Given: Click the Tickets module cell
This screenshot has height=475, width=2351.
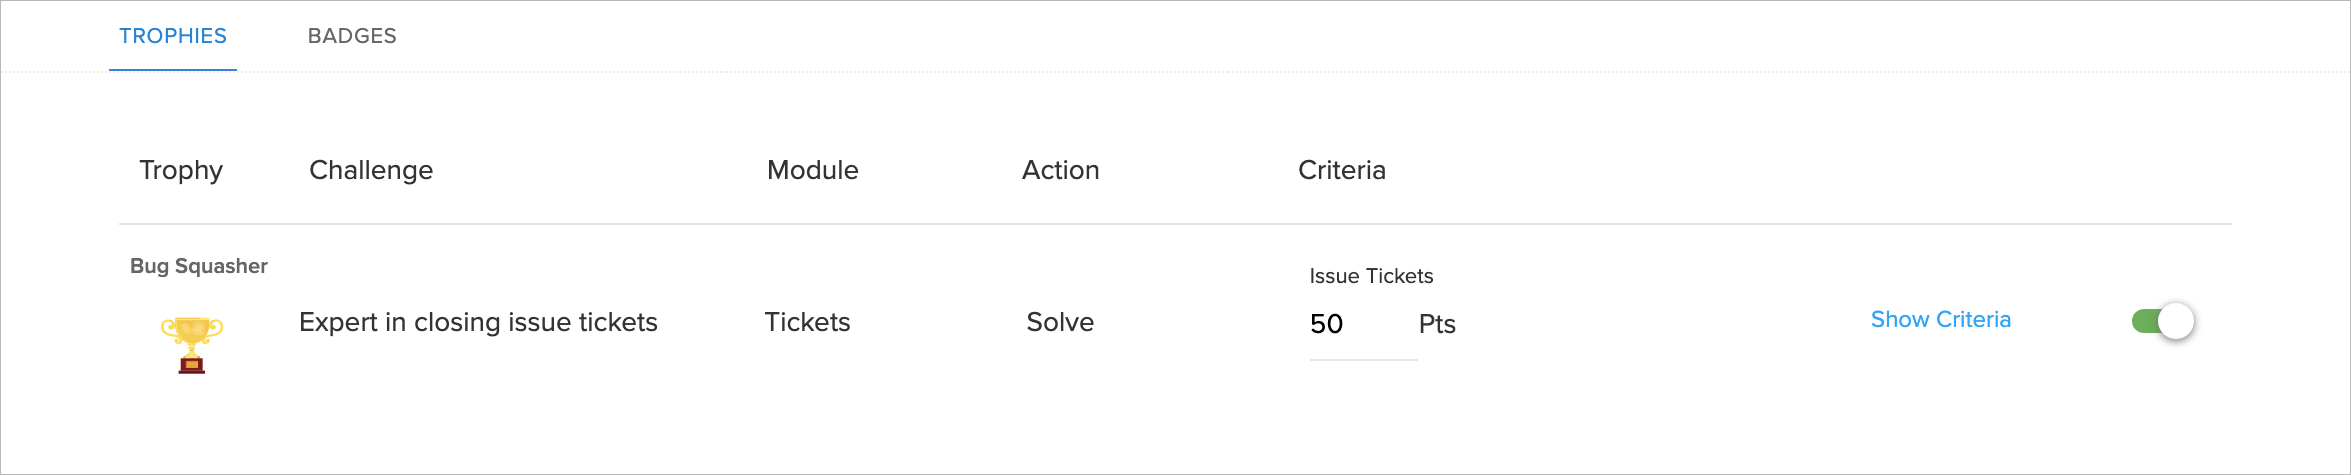Looking at the screenshot, I should click(x=807, y=322).
